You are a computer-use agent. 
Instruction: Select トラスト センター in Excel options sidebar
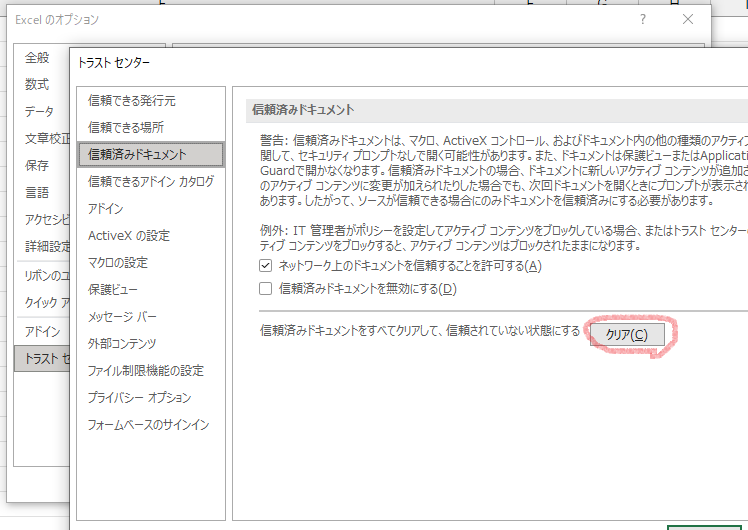(x=42, y=359)
